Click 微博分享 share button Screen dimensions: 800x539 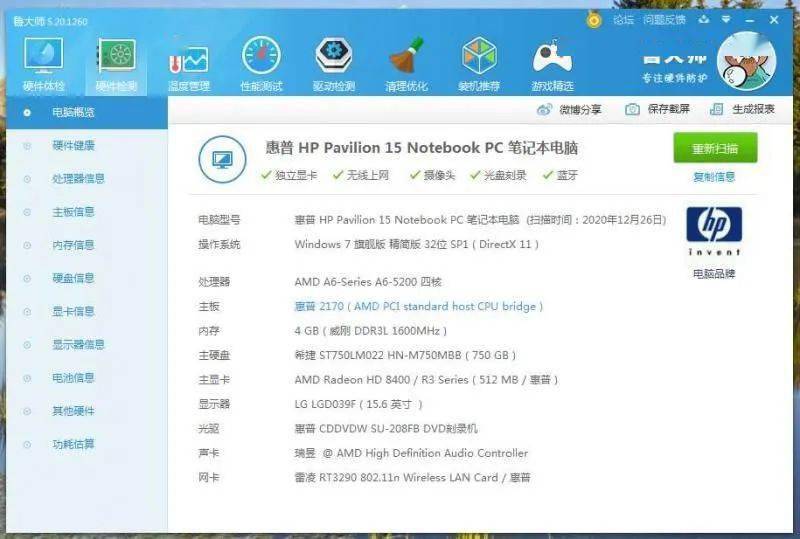(x=569, y=109)
